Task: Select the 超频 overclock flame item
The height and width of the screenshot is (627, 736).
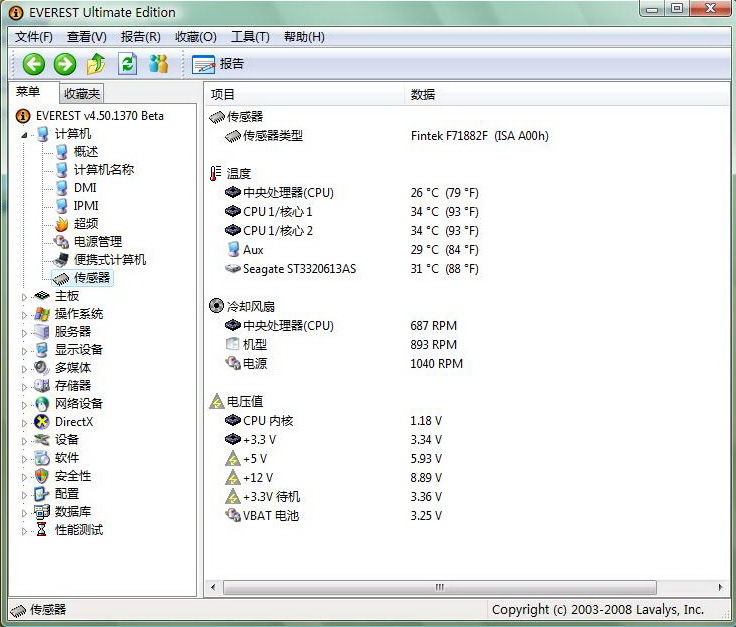Action: click(85, 224)
